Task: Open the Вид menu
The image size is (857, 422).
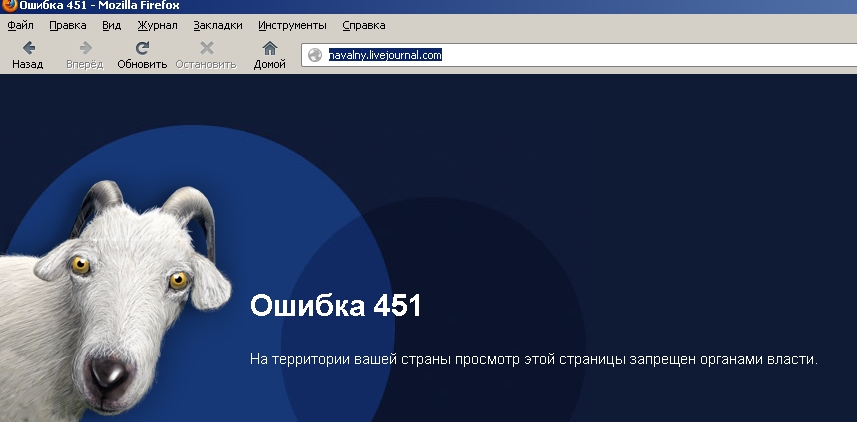Action: 111,25
